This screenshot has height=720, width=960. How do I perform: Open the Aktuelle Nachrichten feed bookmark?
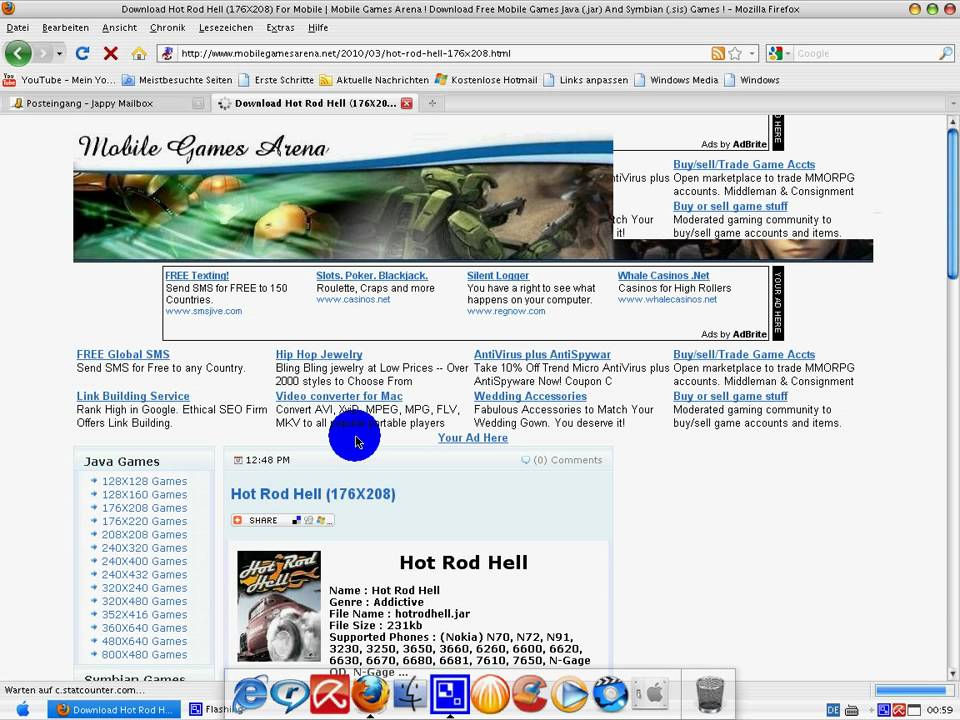click(374, 80)
